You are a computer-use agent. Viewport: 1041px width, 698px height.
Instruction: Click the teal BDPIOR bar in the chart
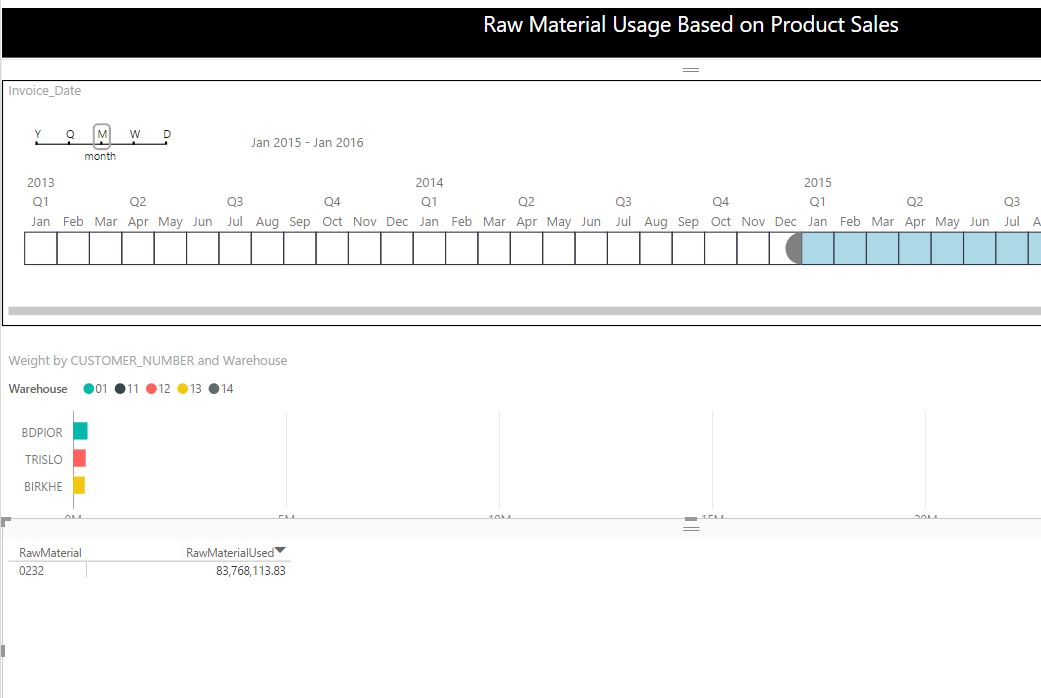pos(80,431)
